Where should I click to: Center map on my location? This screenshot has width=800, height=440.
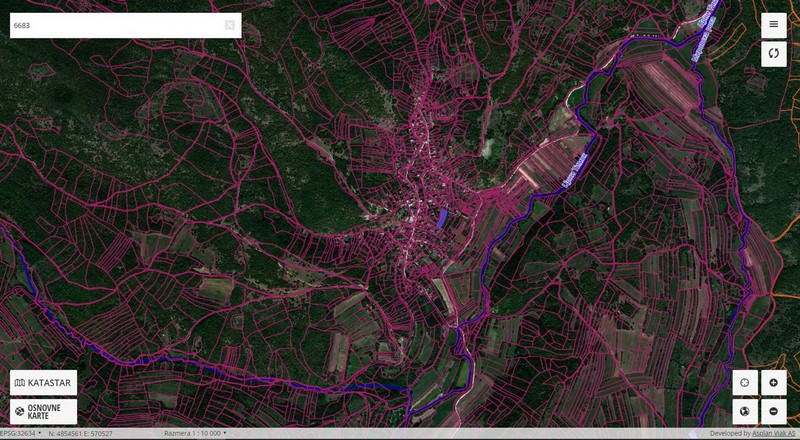pos(744,383)
